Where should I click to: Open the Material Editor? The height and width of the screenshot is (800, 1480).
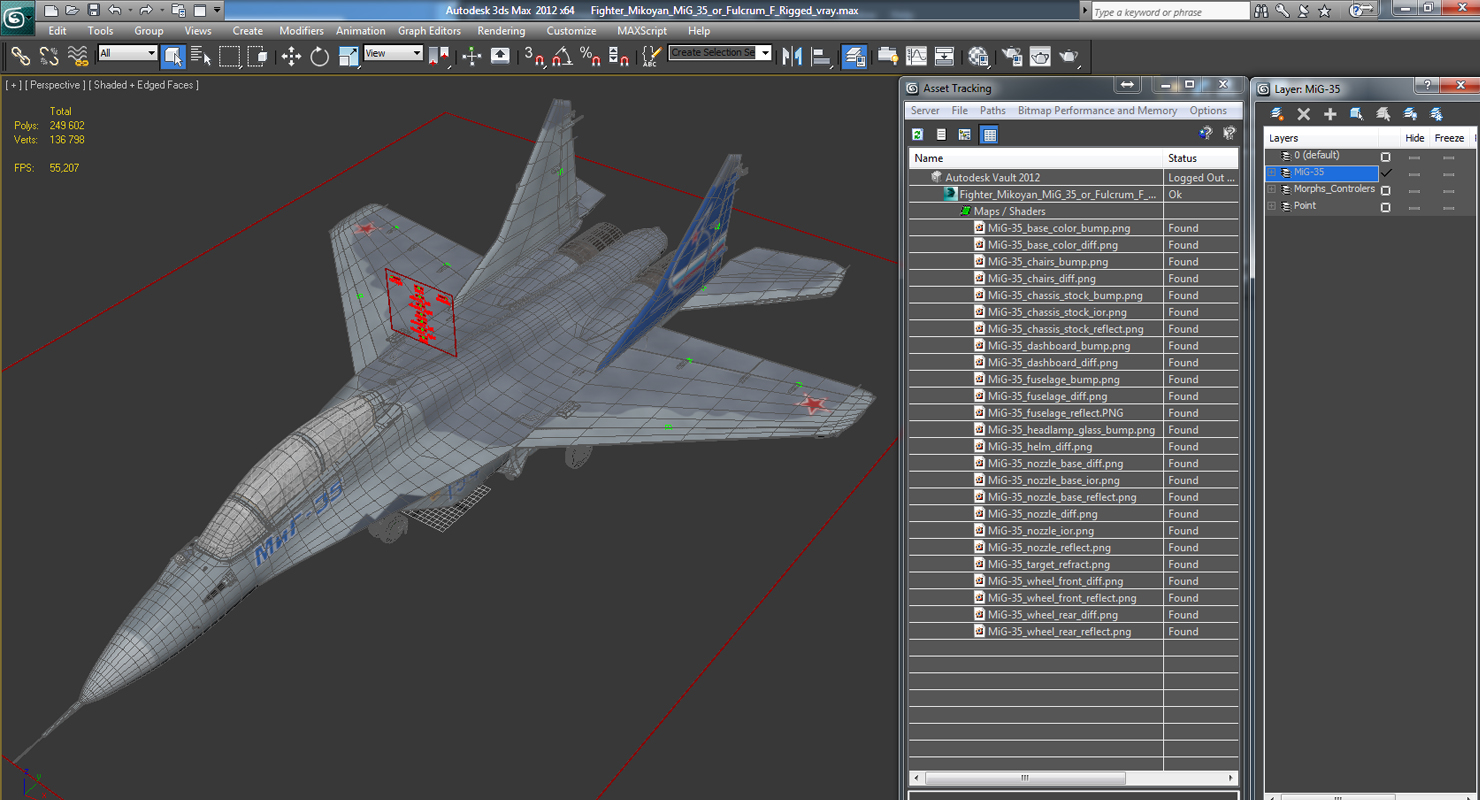coord(978,57)
